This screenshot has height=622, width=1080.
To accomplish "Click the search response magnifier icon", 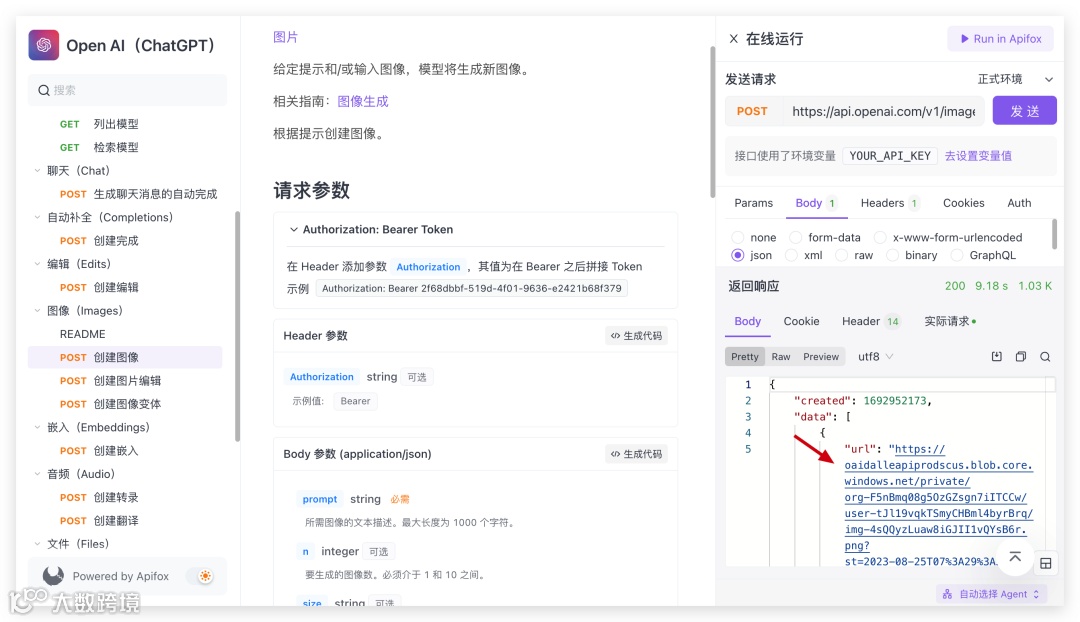I will (x=1045, y=357).
